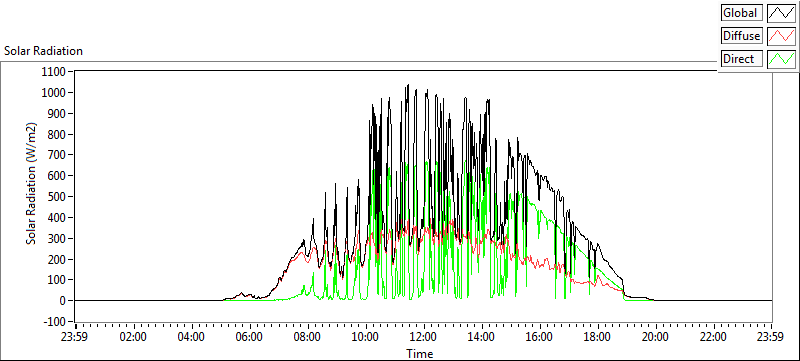Click the 02:00 x-axis tick label
This screenshot has width=800, height=361.
[x=133, y=337]
